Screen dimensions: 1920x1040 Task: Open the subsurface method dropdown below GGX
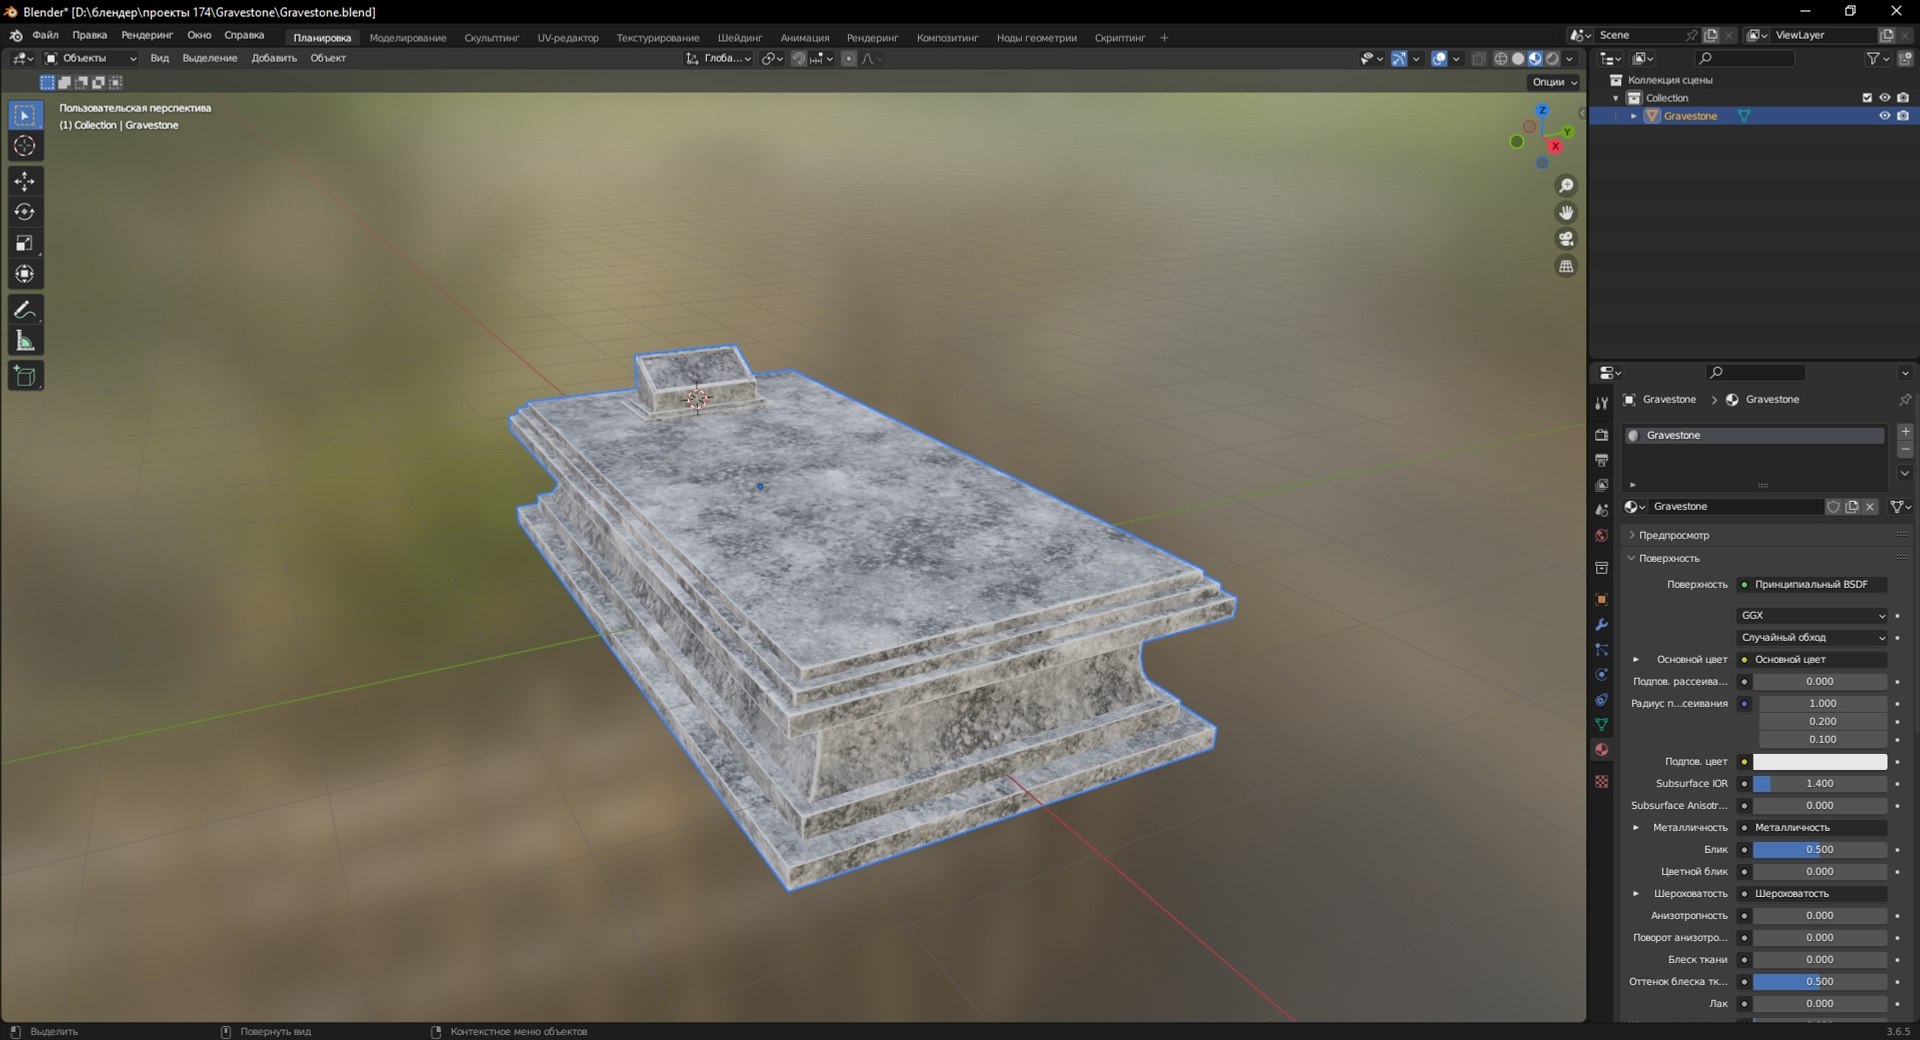point(1812,637)
